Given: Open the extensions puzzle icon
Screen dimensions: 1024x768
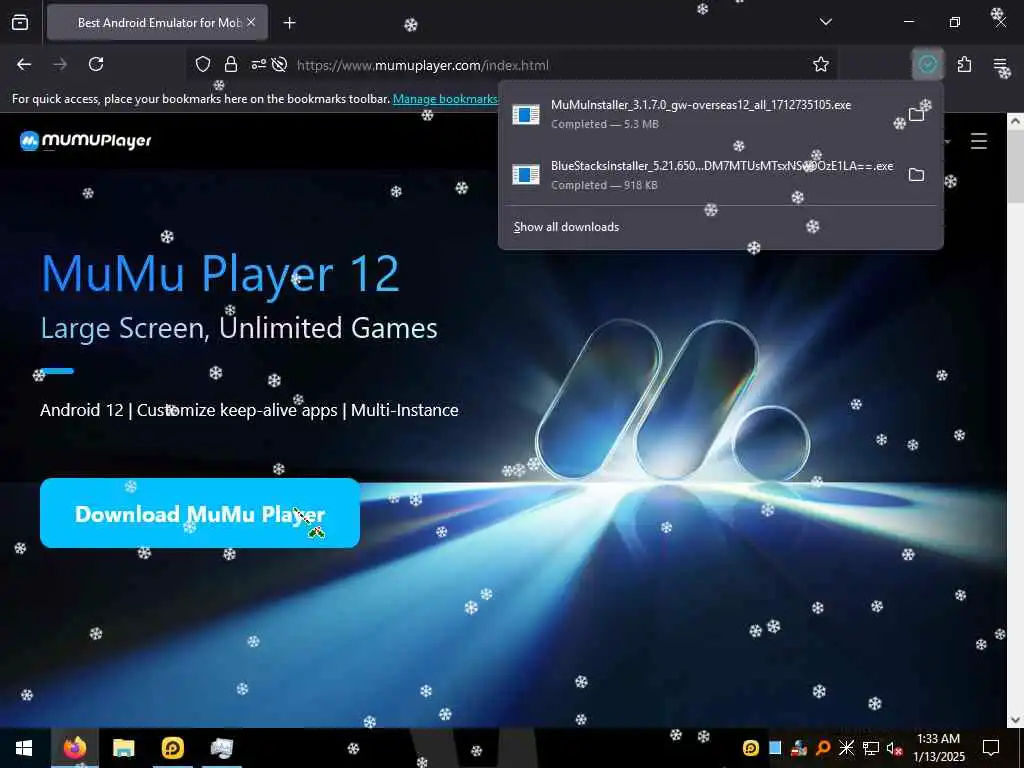Looking at the screenshot, I should pyautogui.click(x=964, y=64).
